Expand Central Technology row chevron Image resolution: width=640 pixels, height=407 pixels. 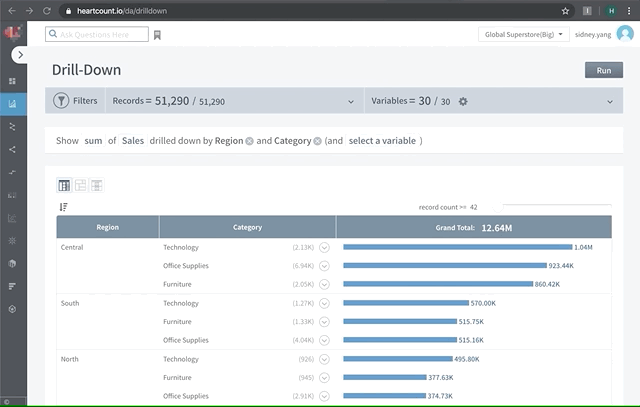(324, 247)
